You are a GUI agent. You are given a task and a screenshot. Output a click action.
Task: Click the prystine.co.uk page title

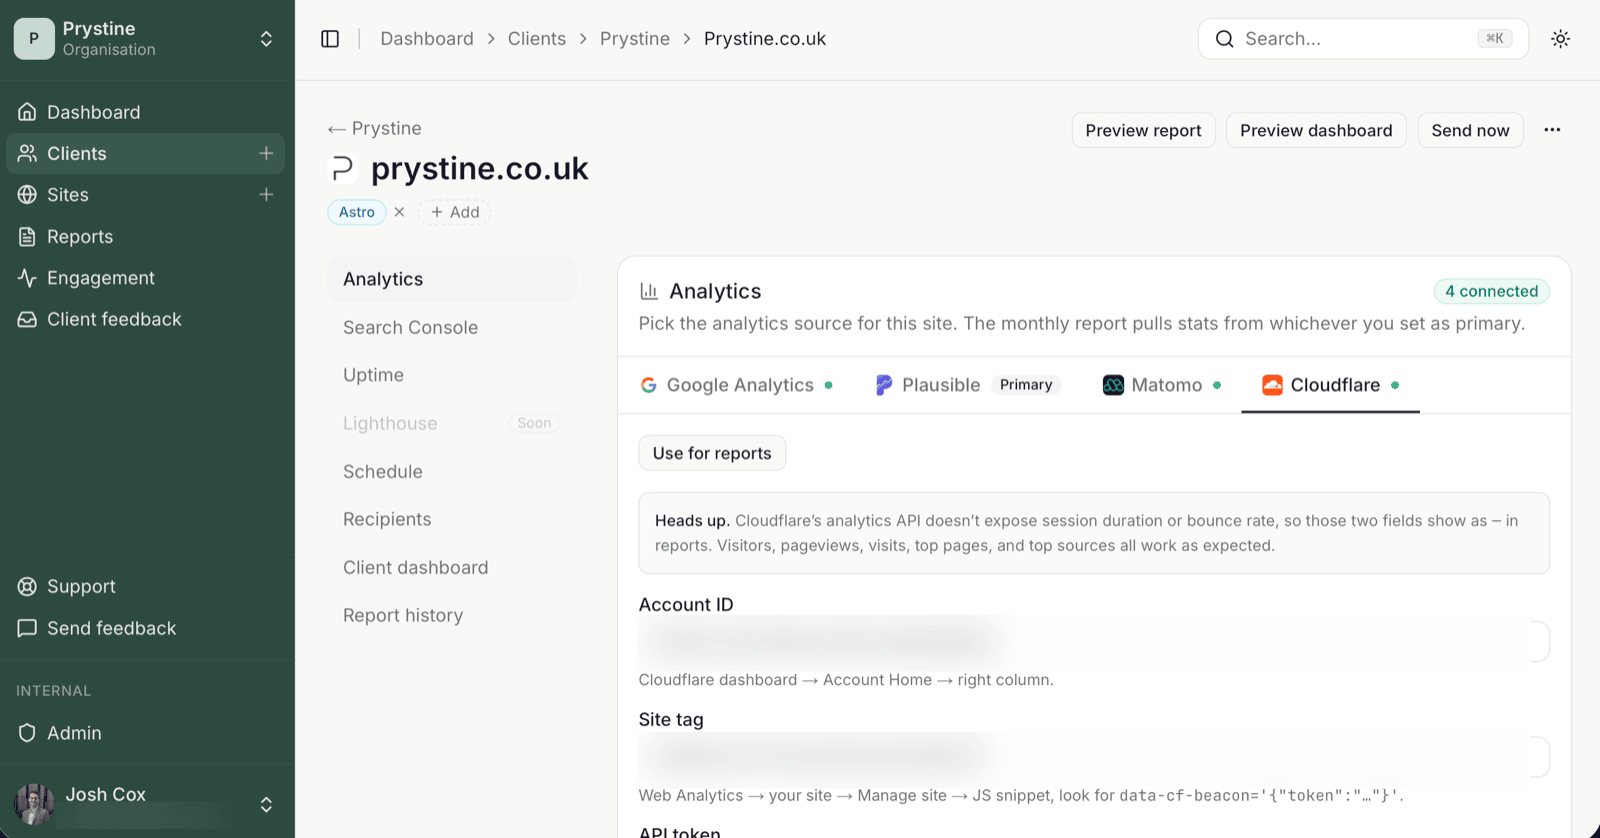[480, 168]
